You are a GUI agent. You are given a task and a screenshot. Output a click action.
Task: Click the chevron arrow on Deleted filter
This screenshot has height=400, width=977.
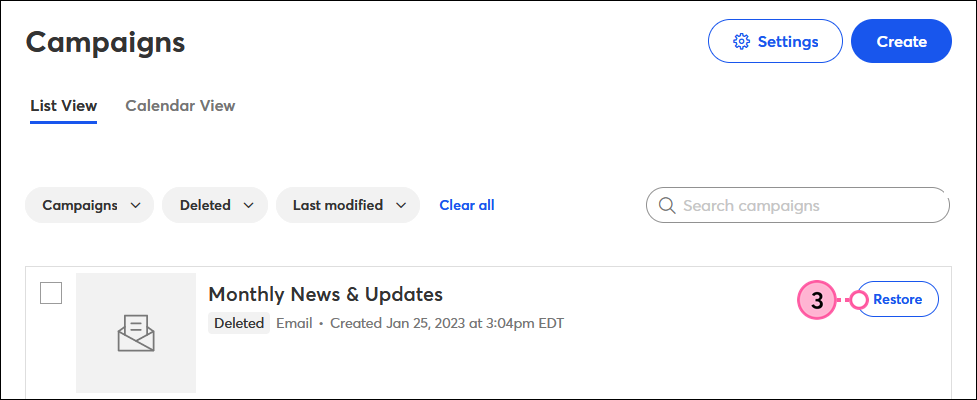(249, 206)
